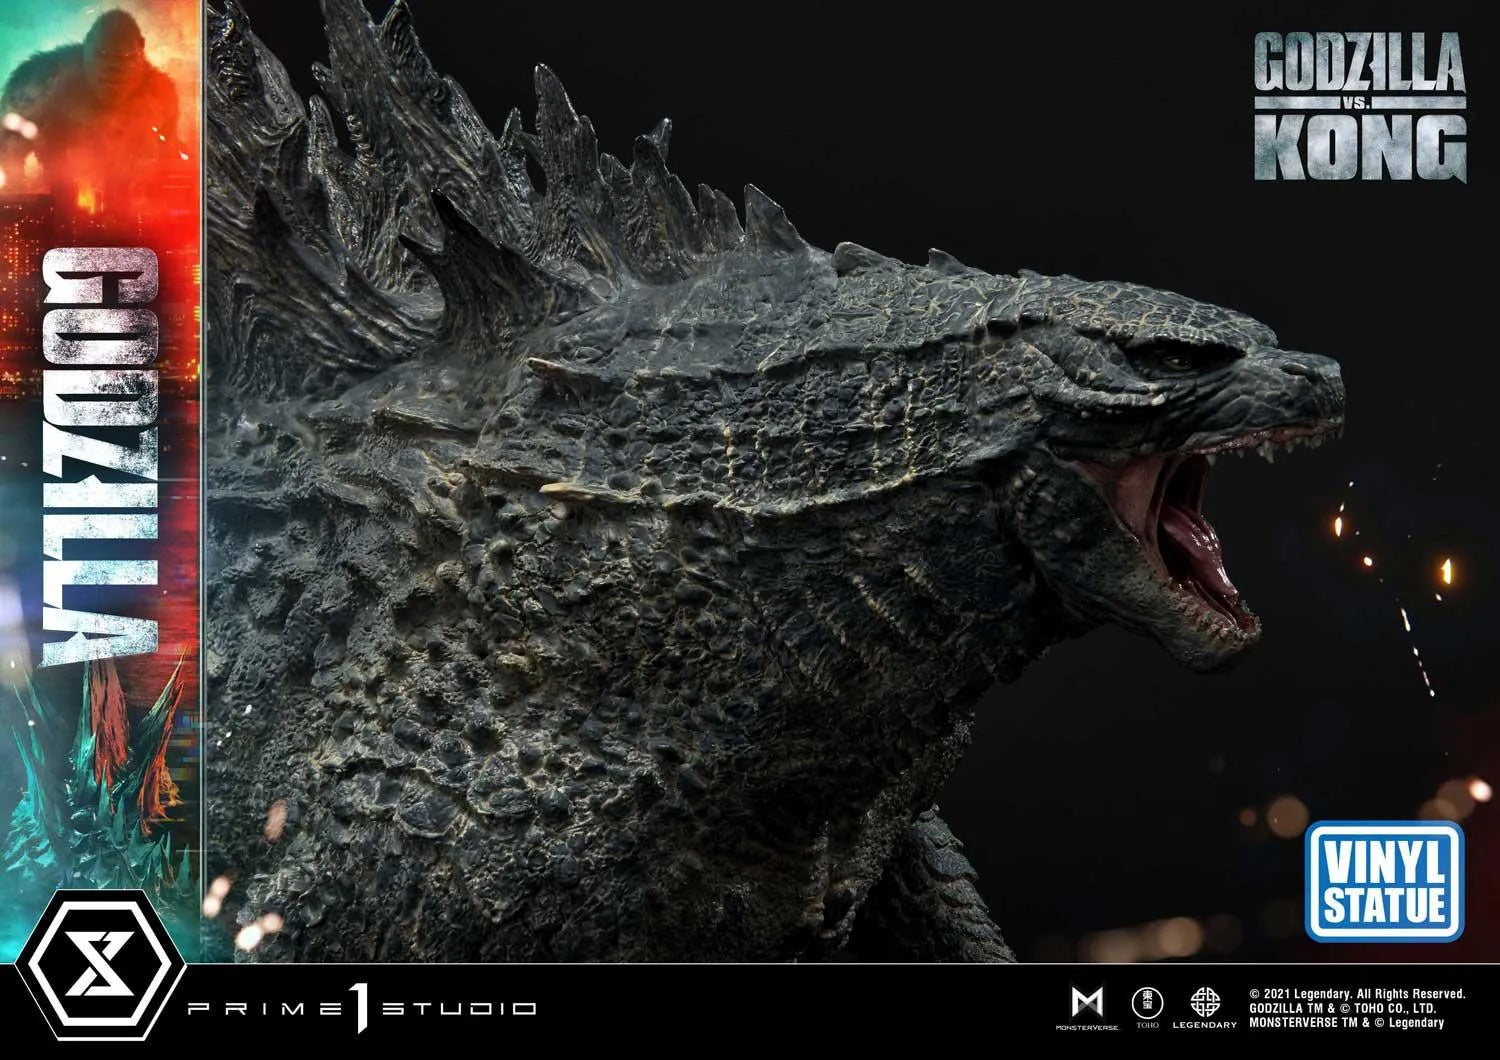Click the Monsterverse TM copyright line

(1347, 1023)
